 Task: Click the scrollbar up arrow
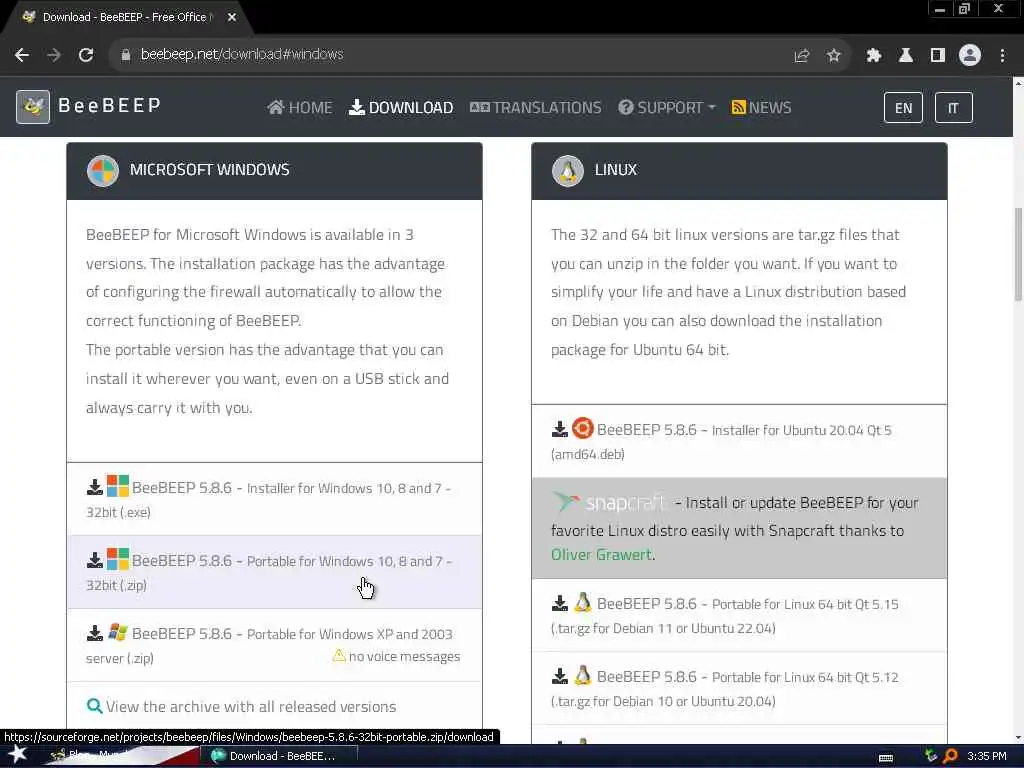[x=1018, y=83]
